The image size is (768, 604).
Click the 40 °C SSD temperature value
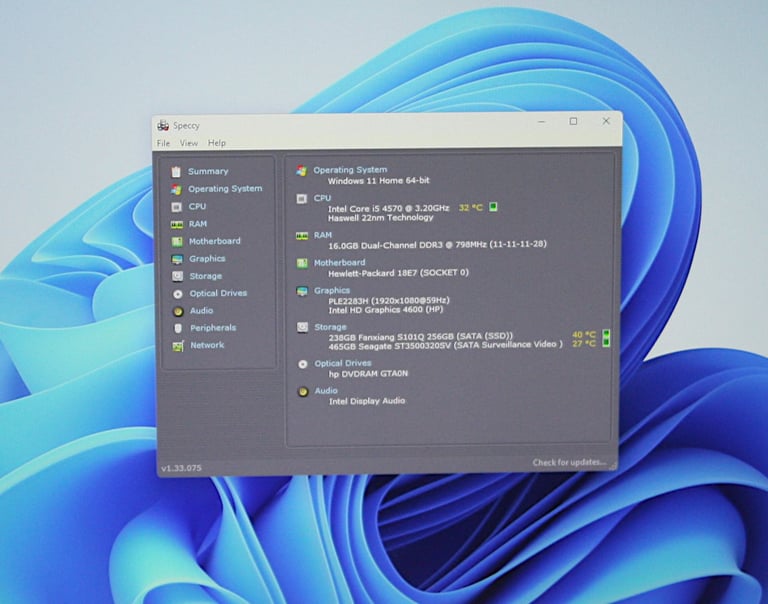[584, 335]
